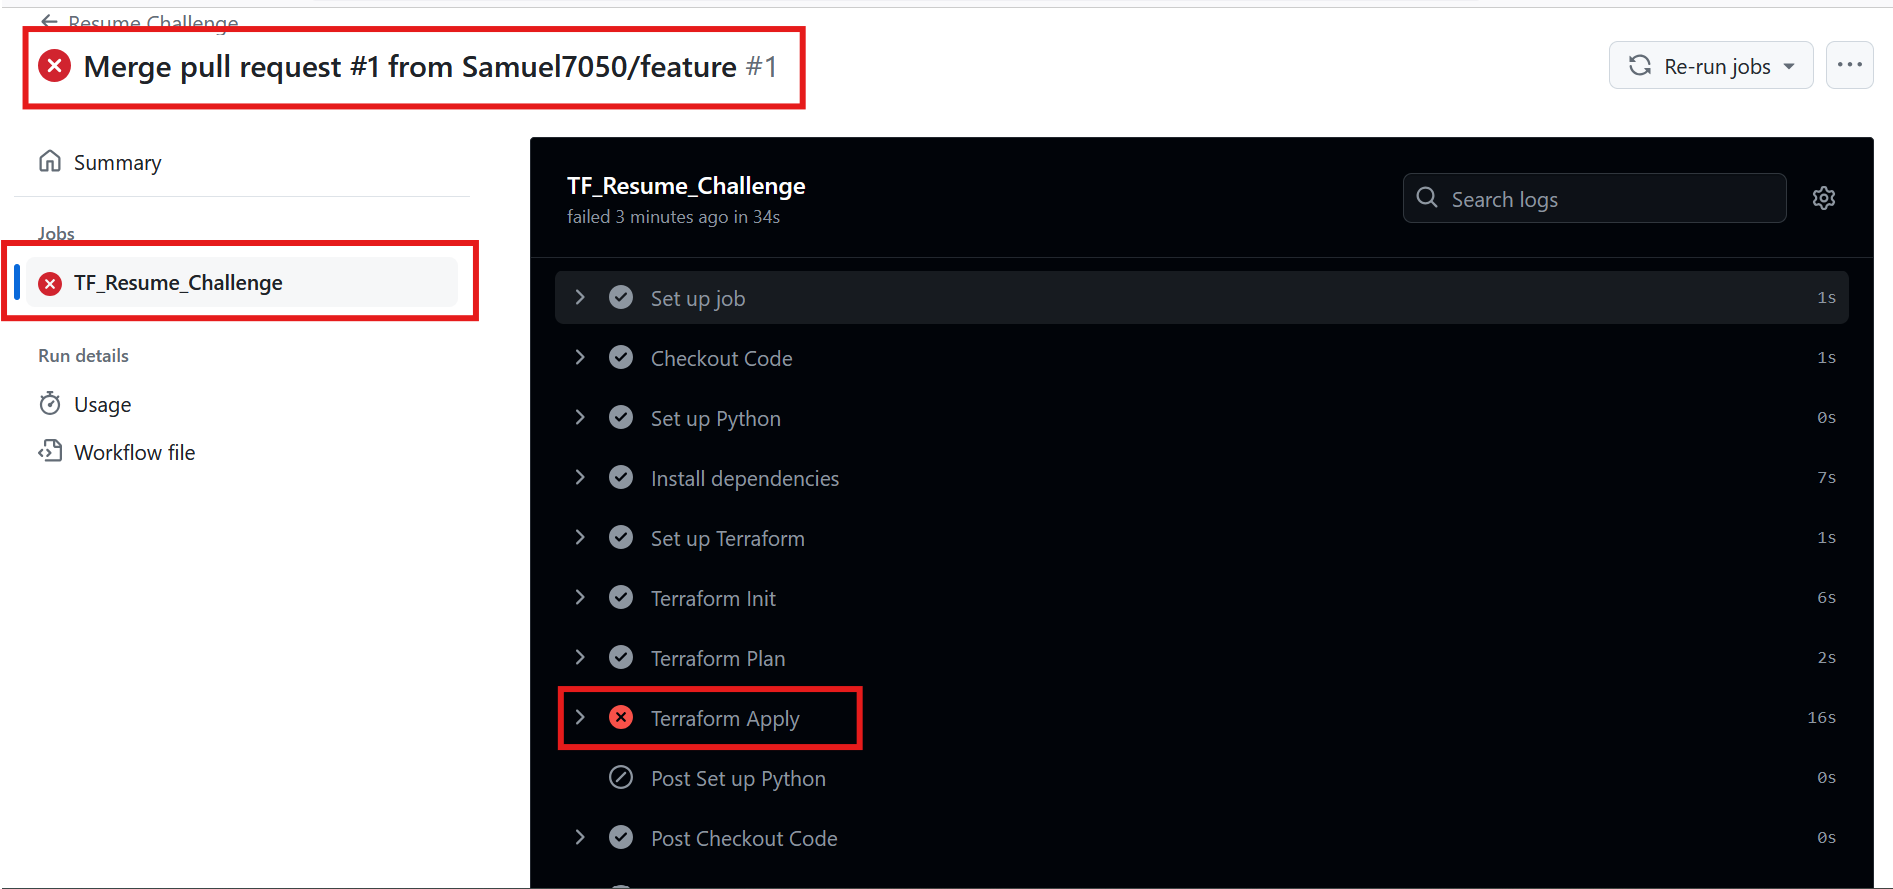Viewport: 1893px width, 889px height.
Task: Open the Terraform Init step log
Action: (x=713, y=598)
